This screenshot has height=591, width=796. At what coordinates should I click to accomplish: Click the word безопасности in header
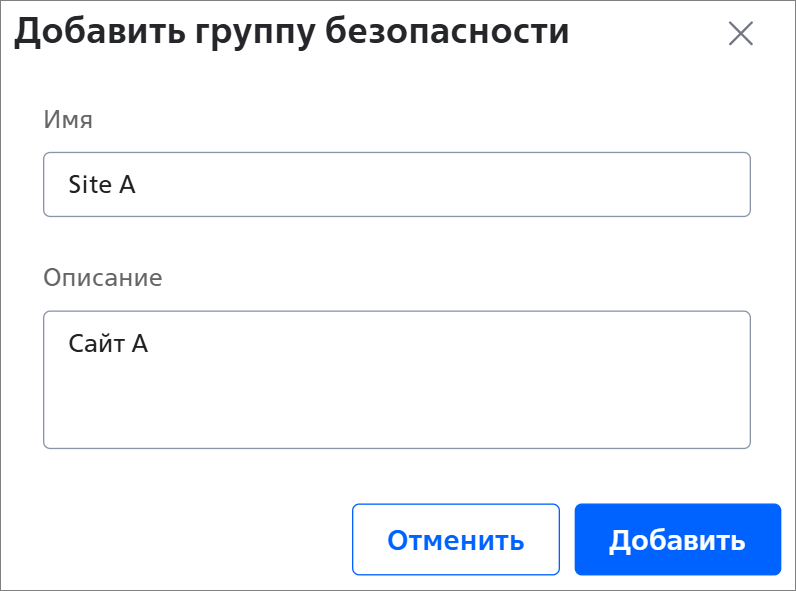(447, 30)
